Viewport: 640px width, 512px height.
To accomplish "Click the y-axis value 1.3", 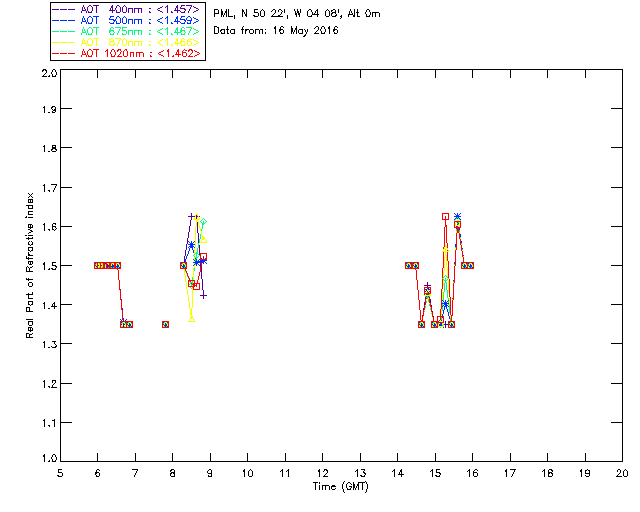I will coord(49,345).
